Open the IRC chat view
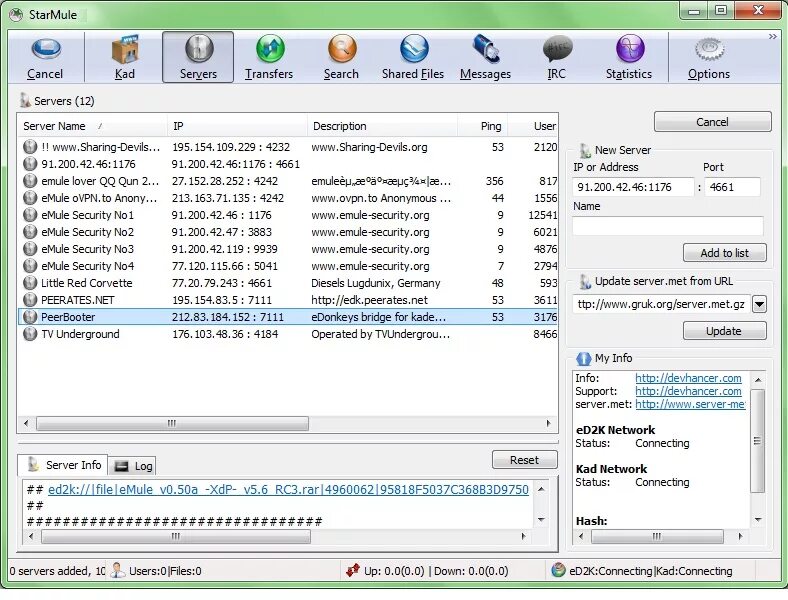This screenshot has height=600, width=788. pos(556,57)
